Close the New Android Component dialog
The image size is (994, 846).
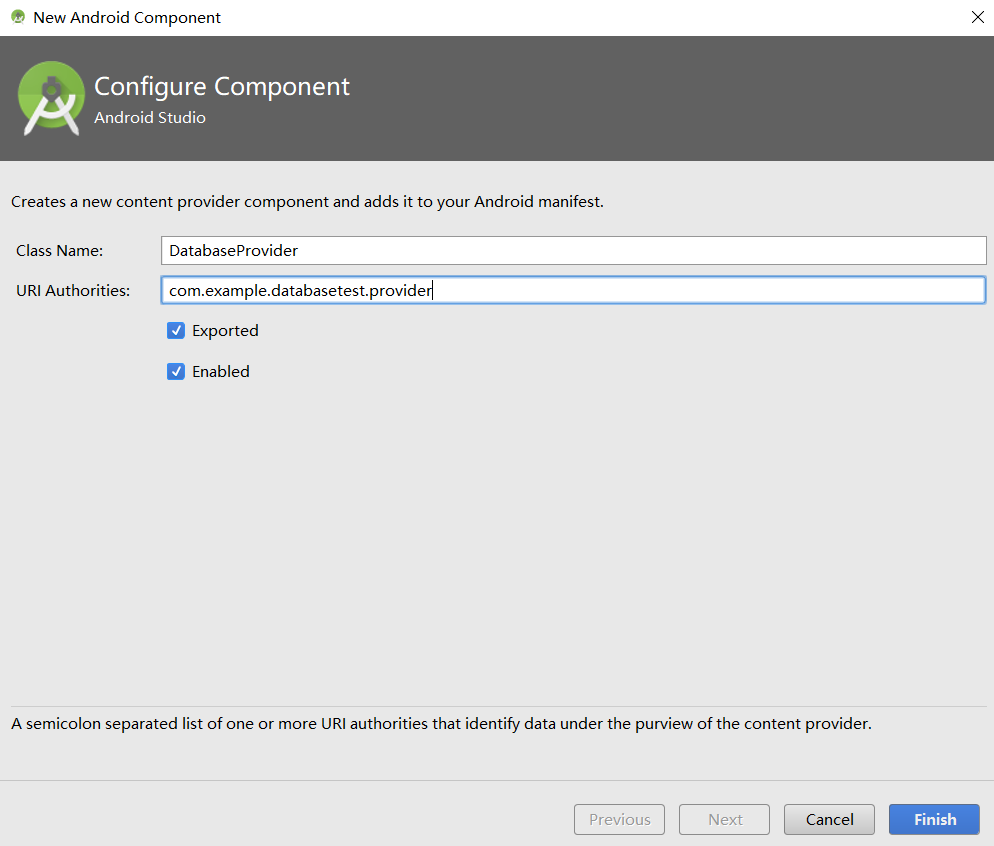point(977,17)
